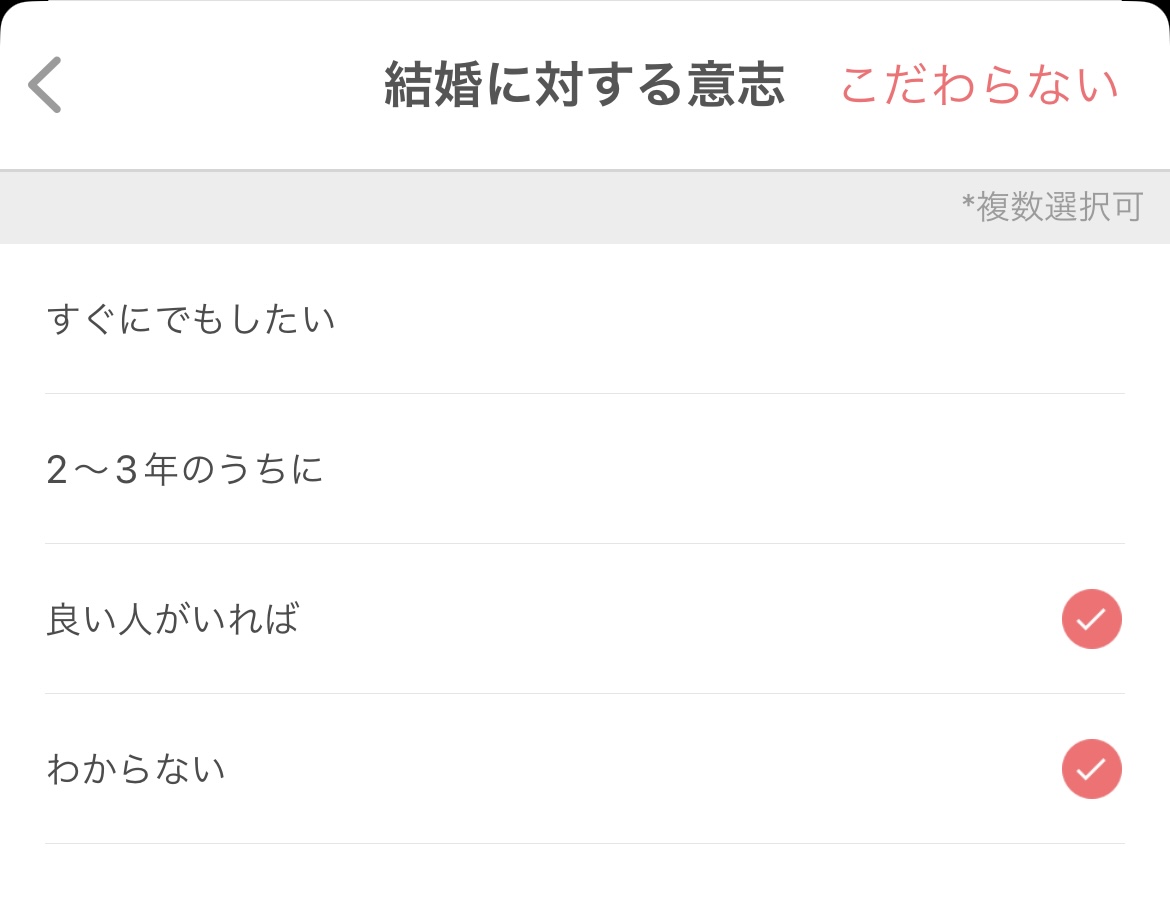Deselect the red checkmark beside わからない
This screenshot has width=1170, height=905.
(1091, 769)
